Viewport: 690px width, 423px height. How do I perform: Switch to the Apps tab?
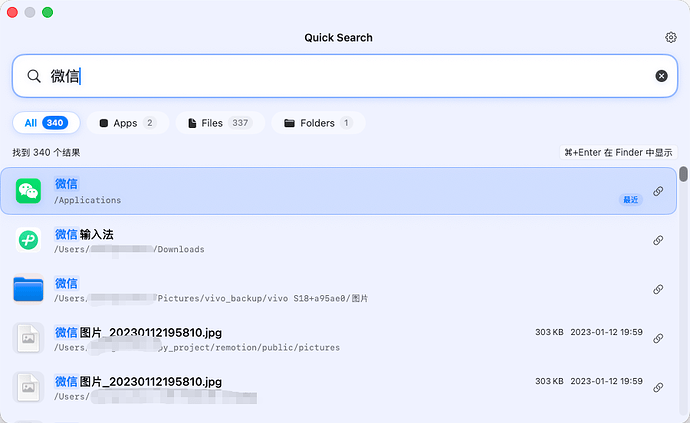coord(128,123)
